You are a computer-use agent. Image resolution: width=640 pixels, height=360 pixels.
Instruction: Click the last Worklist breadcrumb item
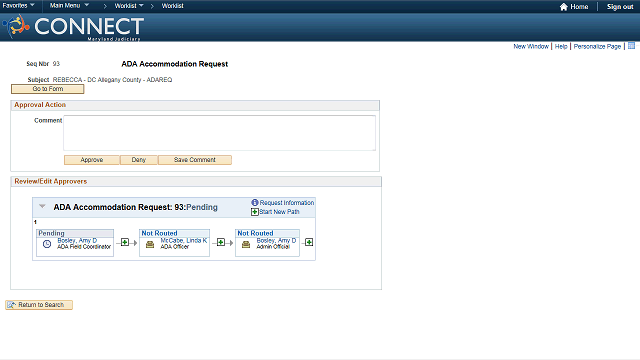pyautogui.click(x=172, y=6)
